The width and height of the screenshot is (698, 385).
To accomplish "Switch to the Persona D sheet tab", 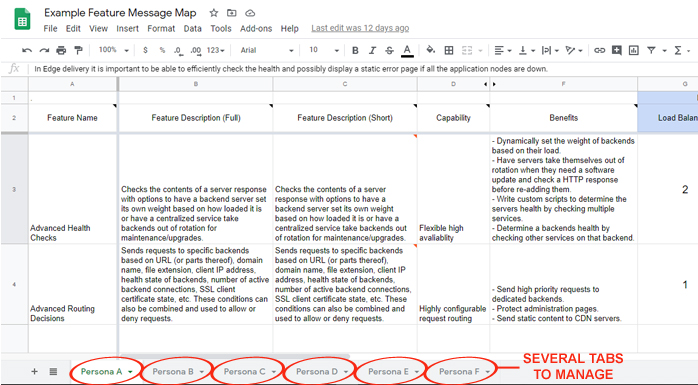I will tap(317, 371).
